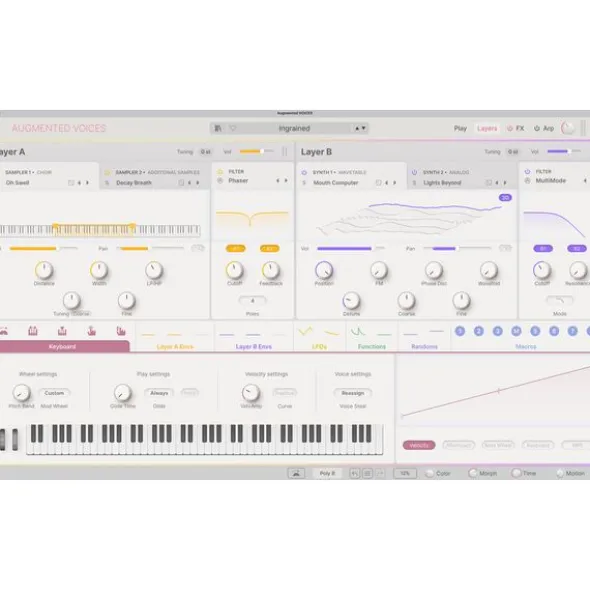This screenshot has height=591, width=590.
Task: Toggle Synth 2 Analog power
Action: point(414,173)
